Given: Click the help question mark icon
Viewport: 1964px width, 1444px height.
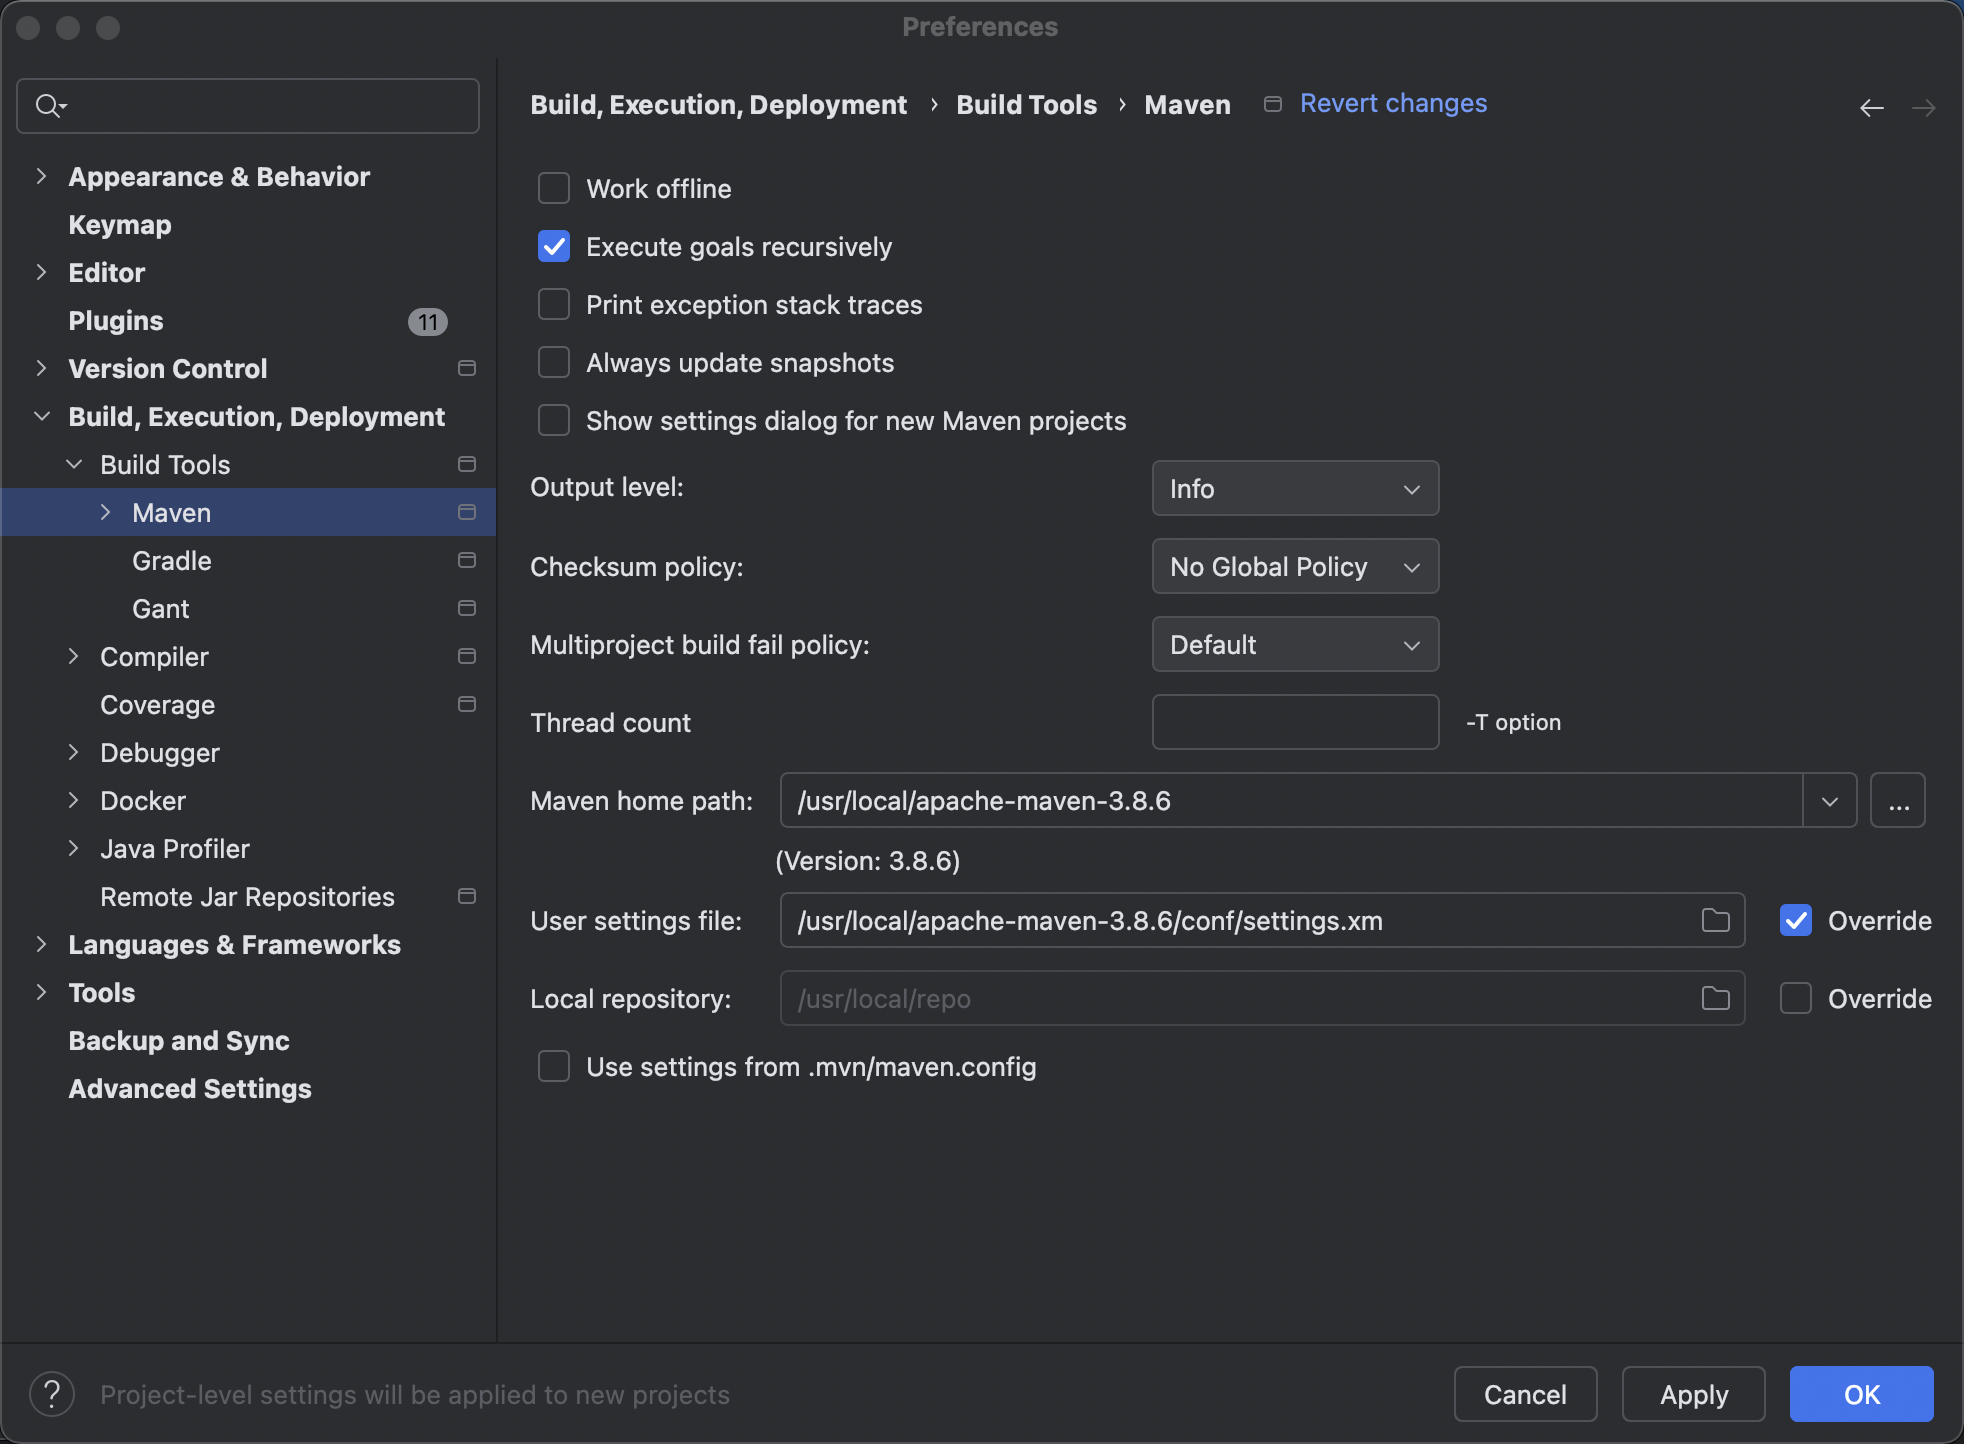Looking at the screenshot, I should [52, 1394].
